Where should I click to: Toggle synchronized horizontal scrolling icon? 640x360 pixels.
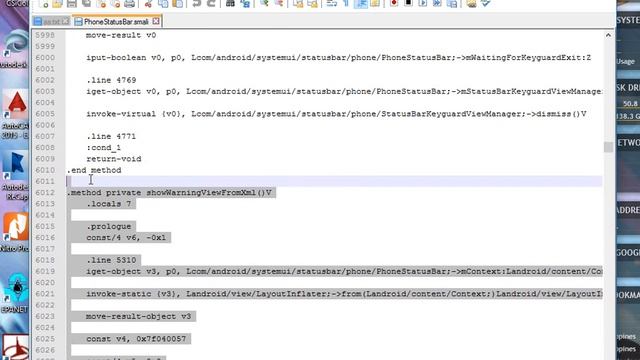[x=313, y=4]
